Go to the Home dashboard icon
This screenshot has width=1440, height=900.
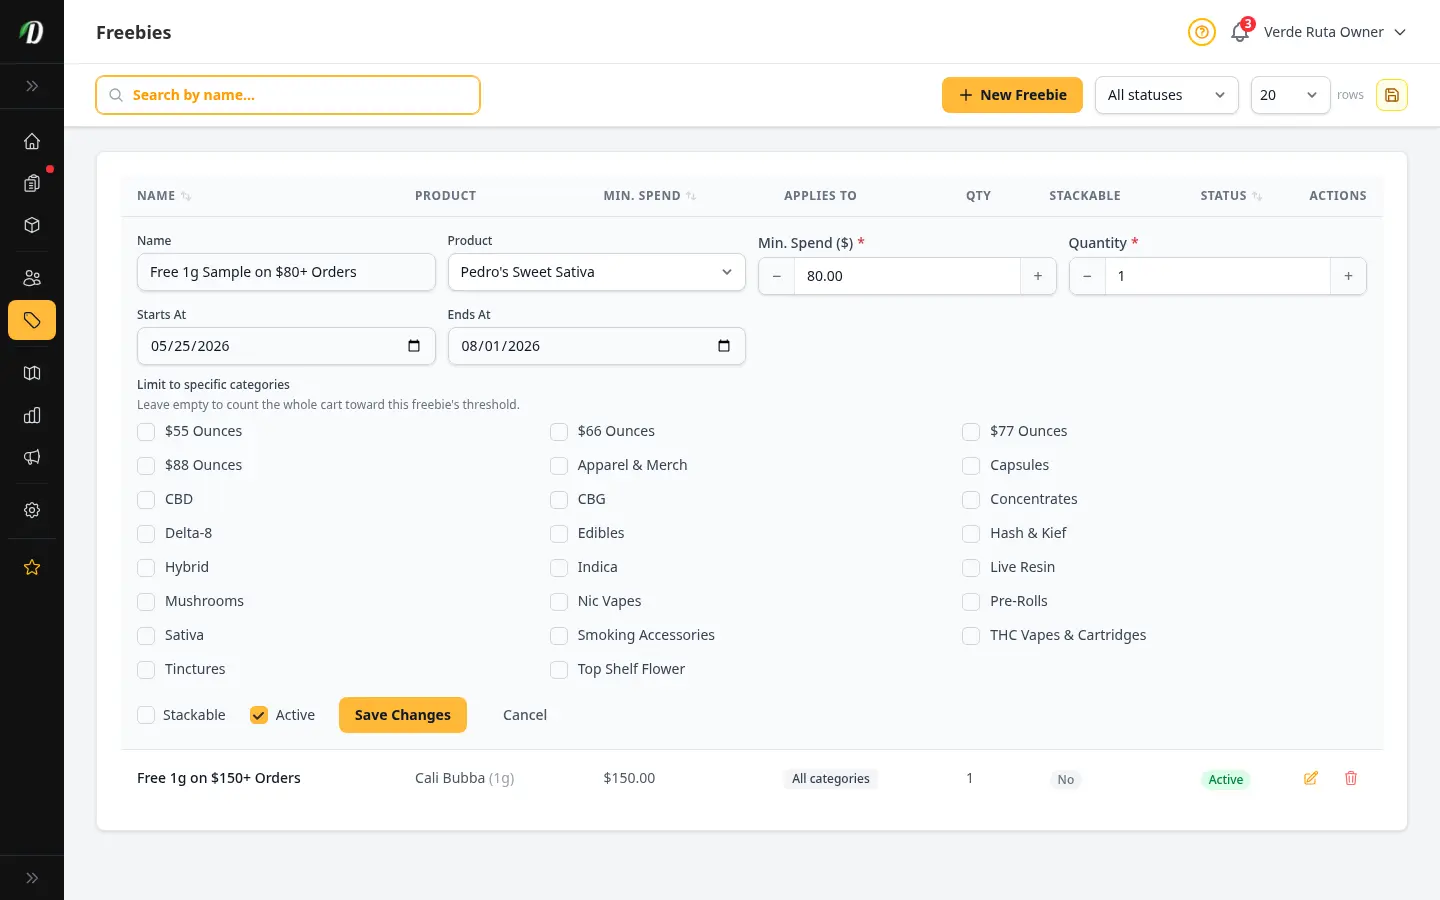32,141
